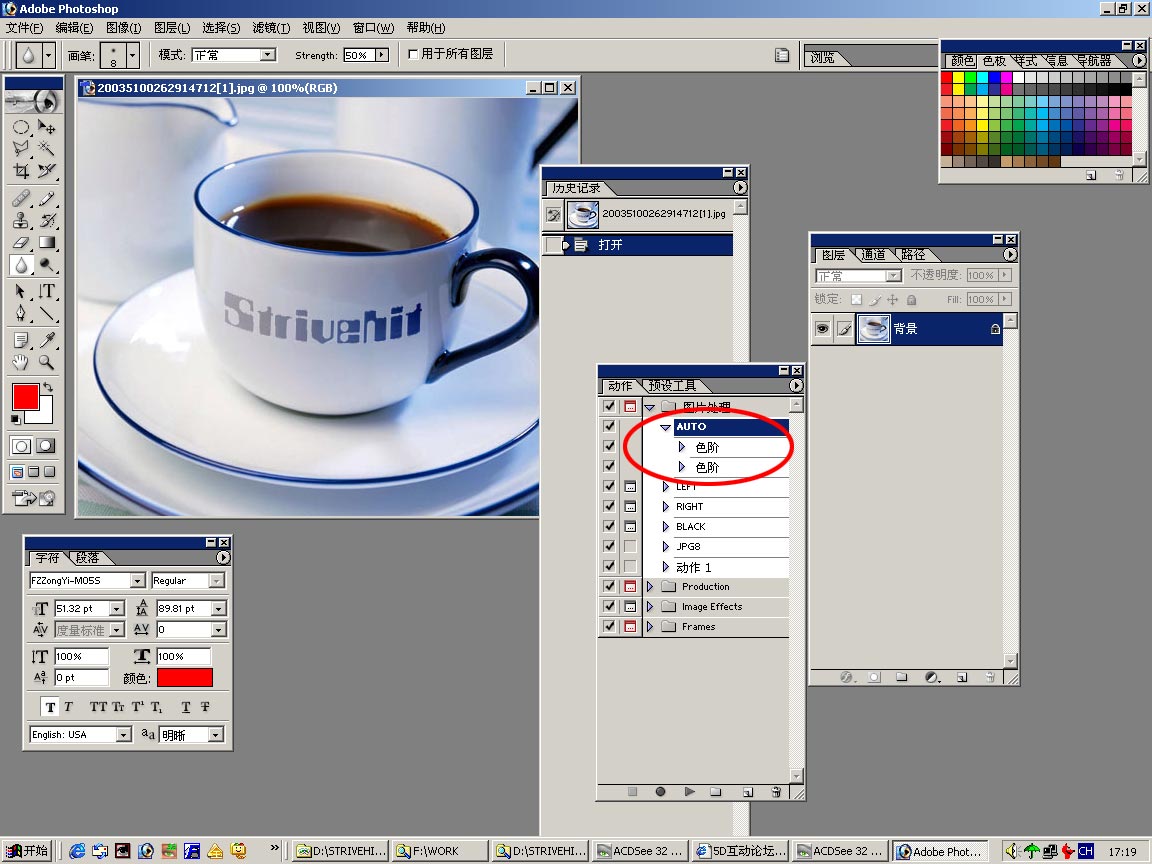Viewport: 1152px width, 864px height.
Task: Select the Pen tool
Action: coord(21,313)
